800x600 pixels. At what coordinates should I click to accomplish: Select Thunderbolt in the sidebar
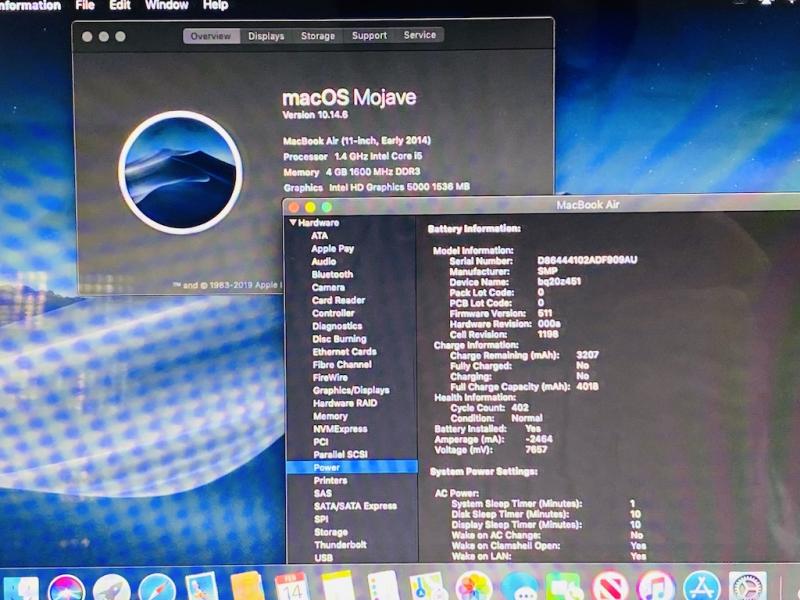[x=340, y=544]
